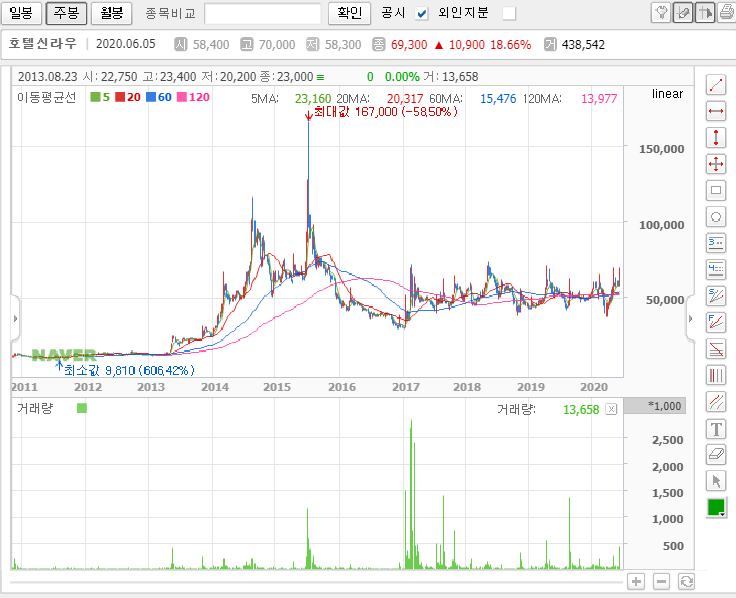
Task: Click the 최소값 9,810 minimum marker
Action: tap(126, 369)
